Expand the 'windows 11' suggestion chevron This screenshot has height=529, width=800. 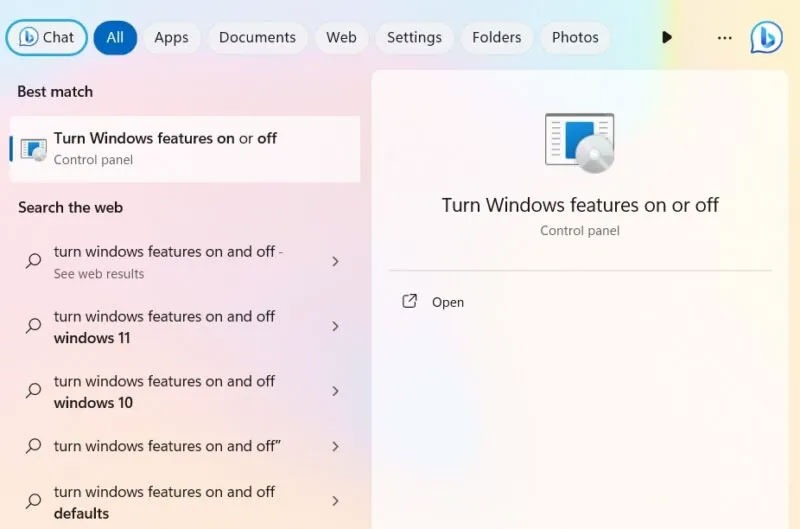click(335, 326)
